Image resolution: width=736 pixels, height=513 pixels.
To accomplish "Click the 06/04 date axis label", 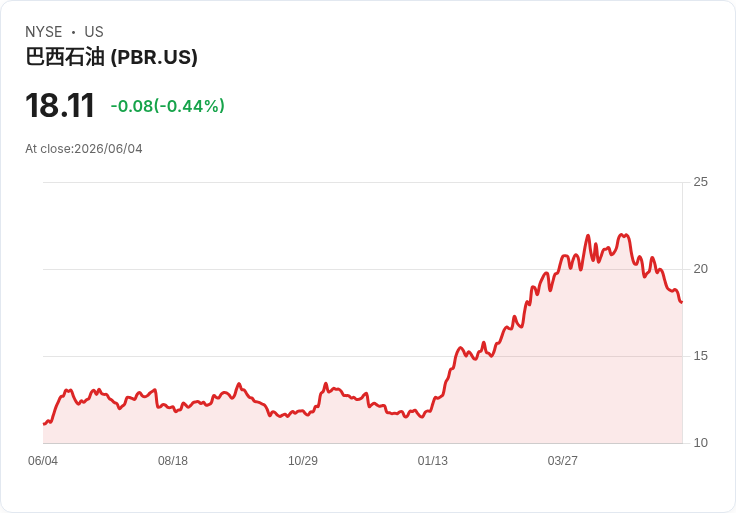I will [x=43, y=460].
